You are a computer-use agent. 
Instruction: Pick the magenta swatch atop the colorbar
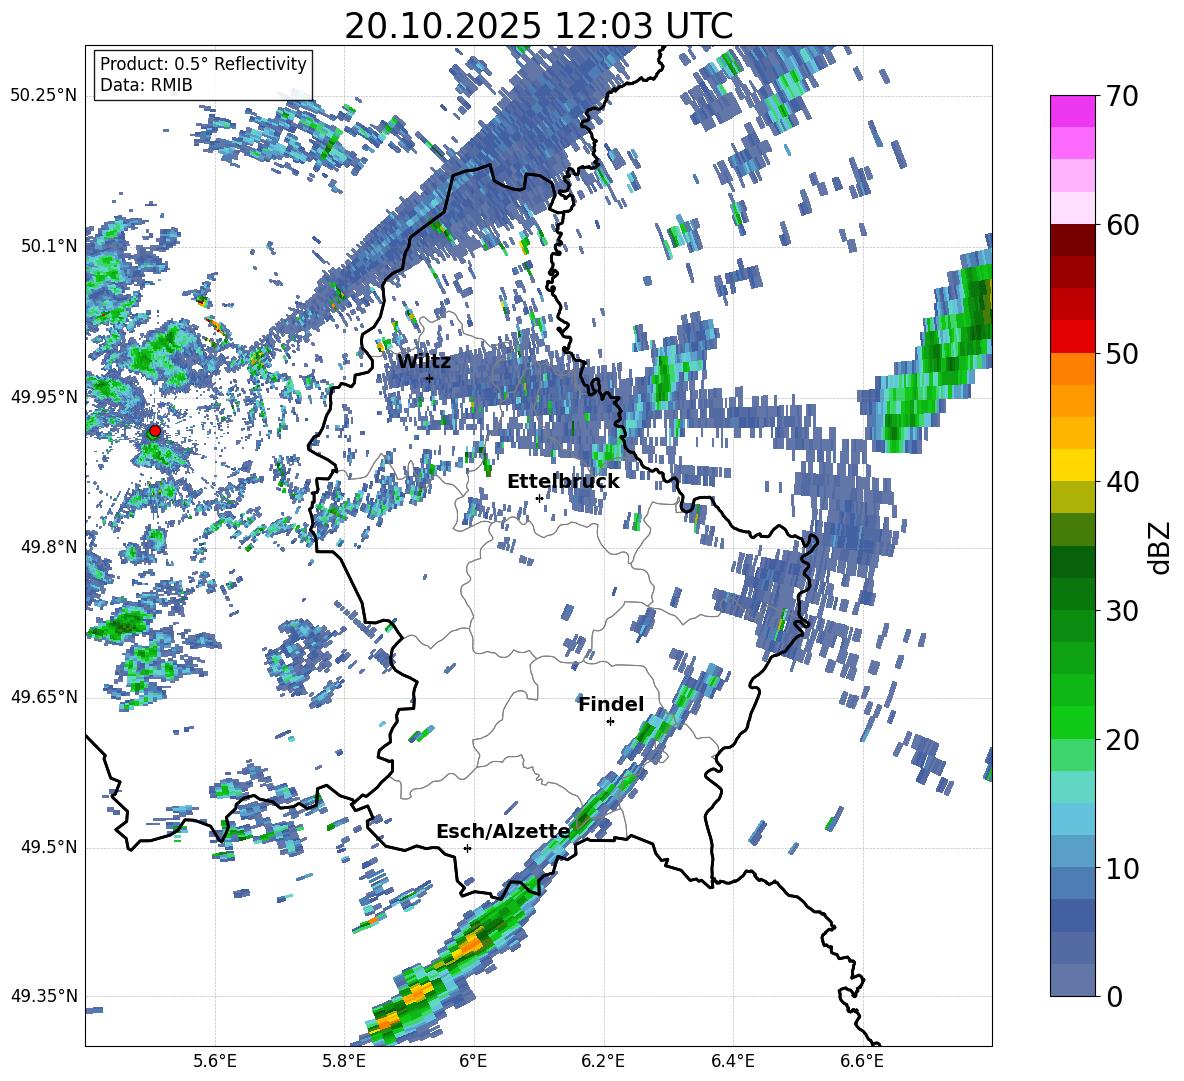point(1072,111)
